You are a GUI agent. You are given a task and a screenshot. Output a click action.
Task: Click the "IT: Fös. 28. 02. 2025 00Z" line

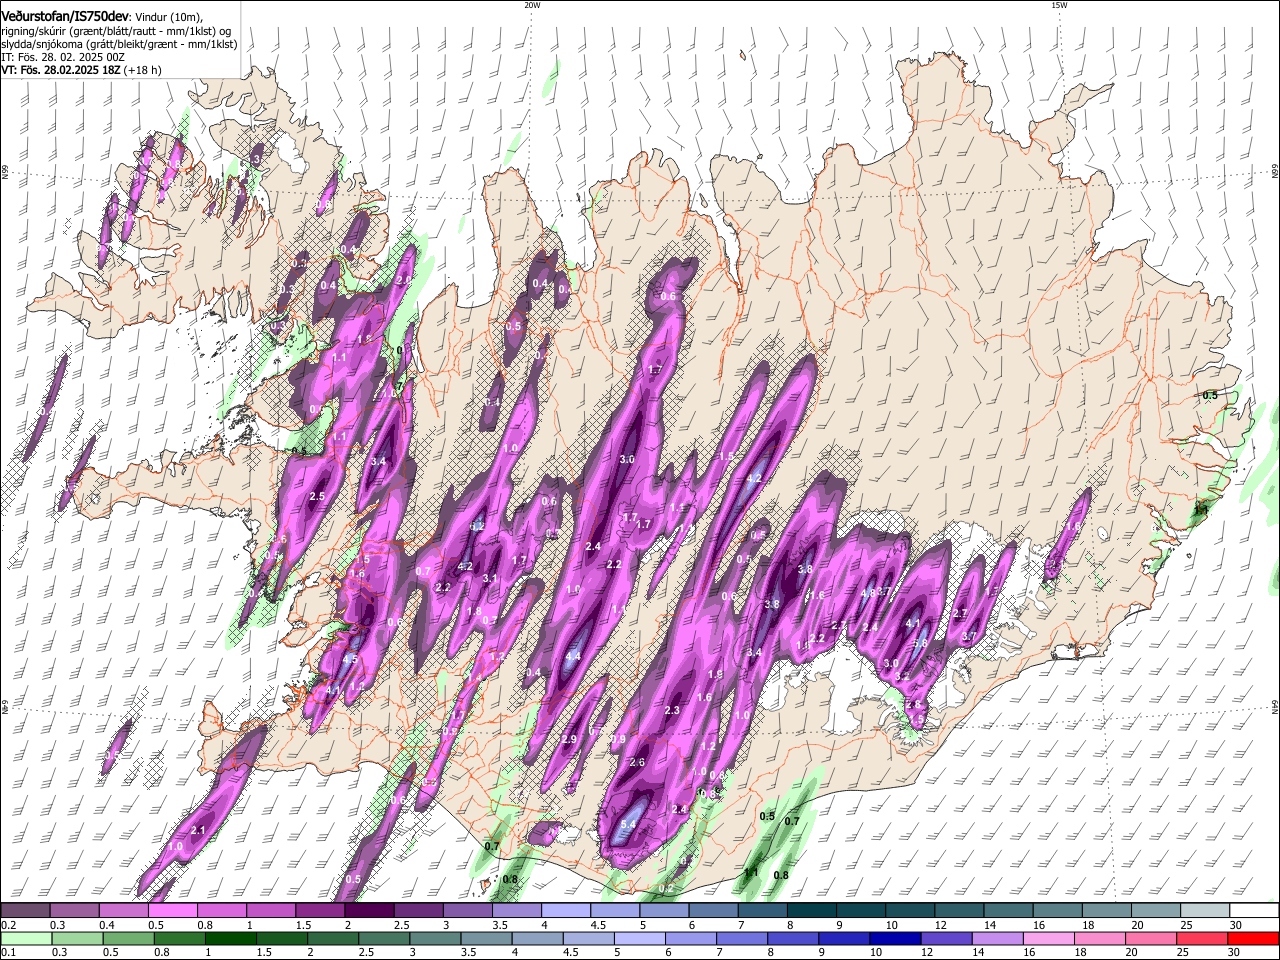[63, 57]
